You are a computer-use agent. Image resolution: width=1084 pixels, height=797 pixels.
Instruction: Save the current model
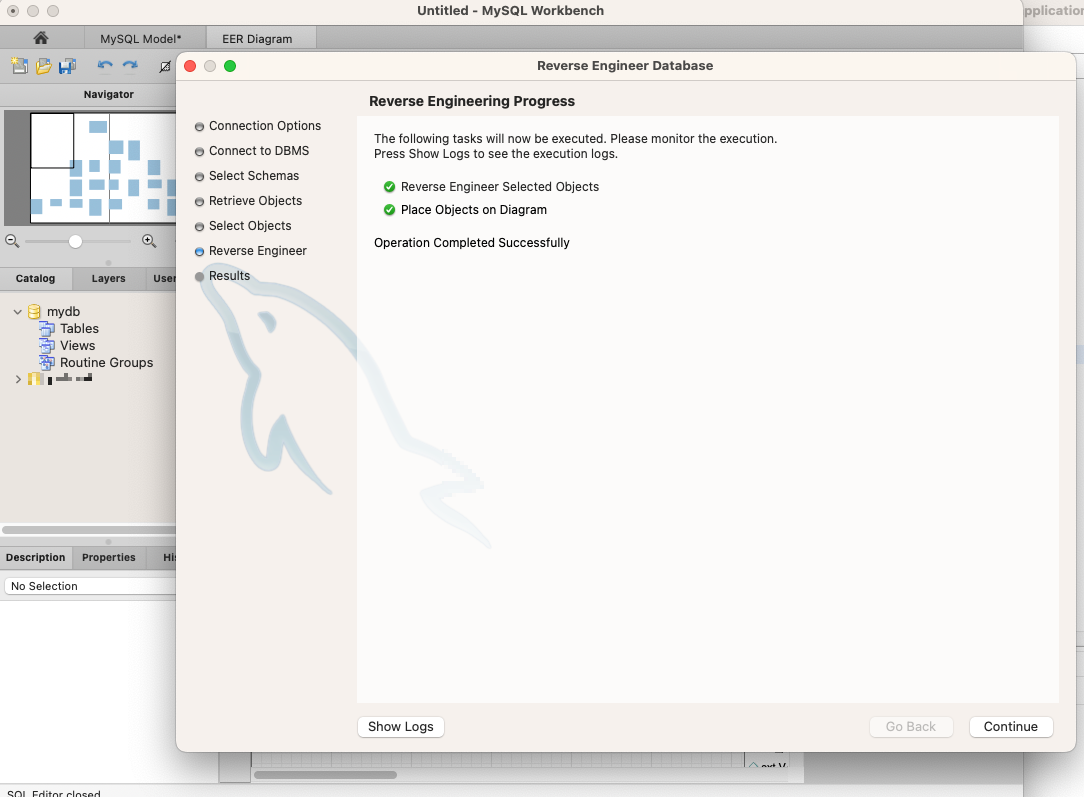click(67, 66)
